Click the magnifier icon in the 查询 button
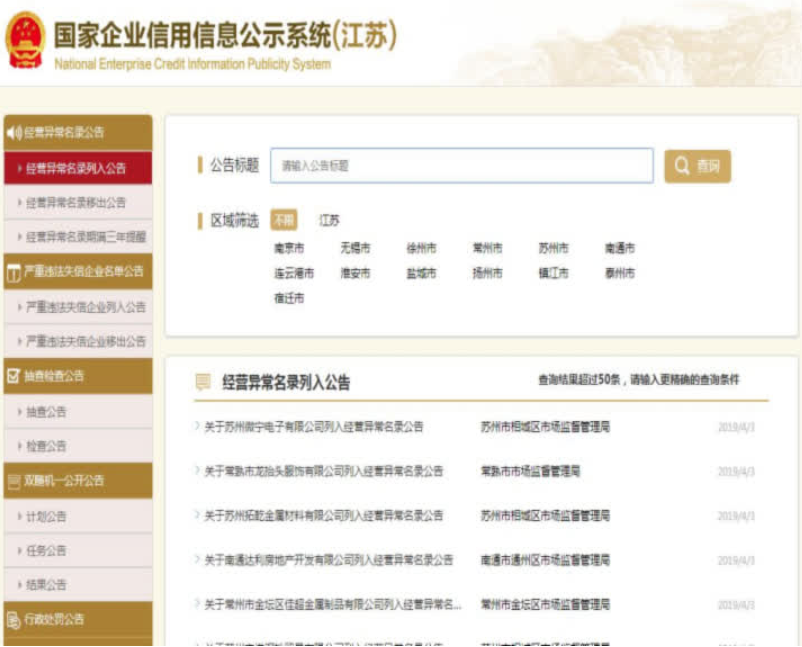This screenshot has height=647, width=802. 682,166
